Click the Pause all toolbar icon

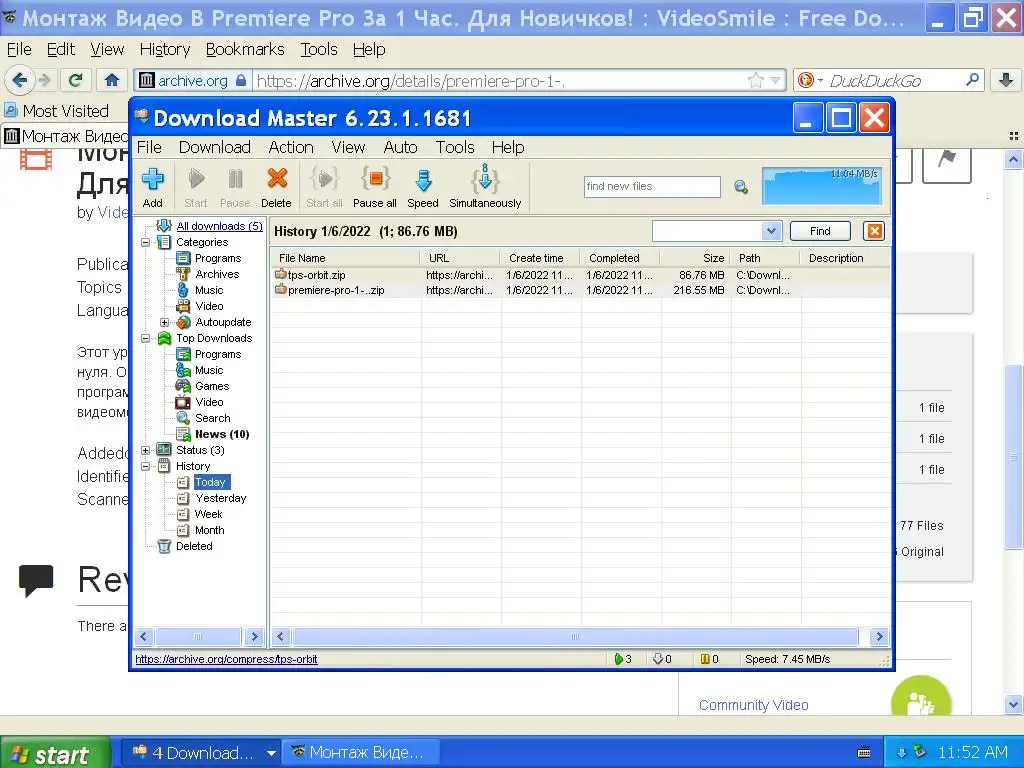375,187
